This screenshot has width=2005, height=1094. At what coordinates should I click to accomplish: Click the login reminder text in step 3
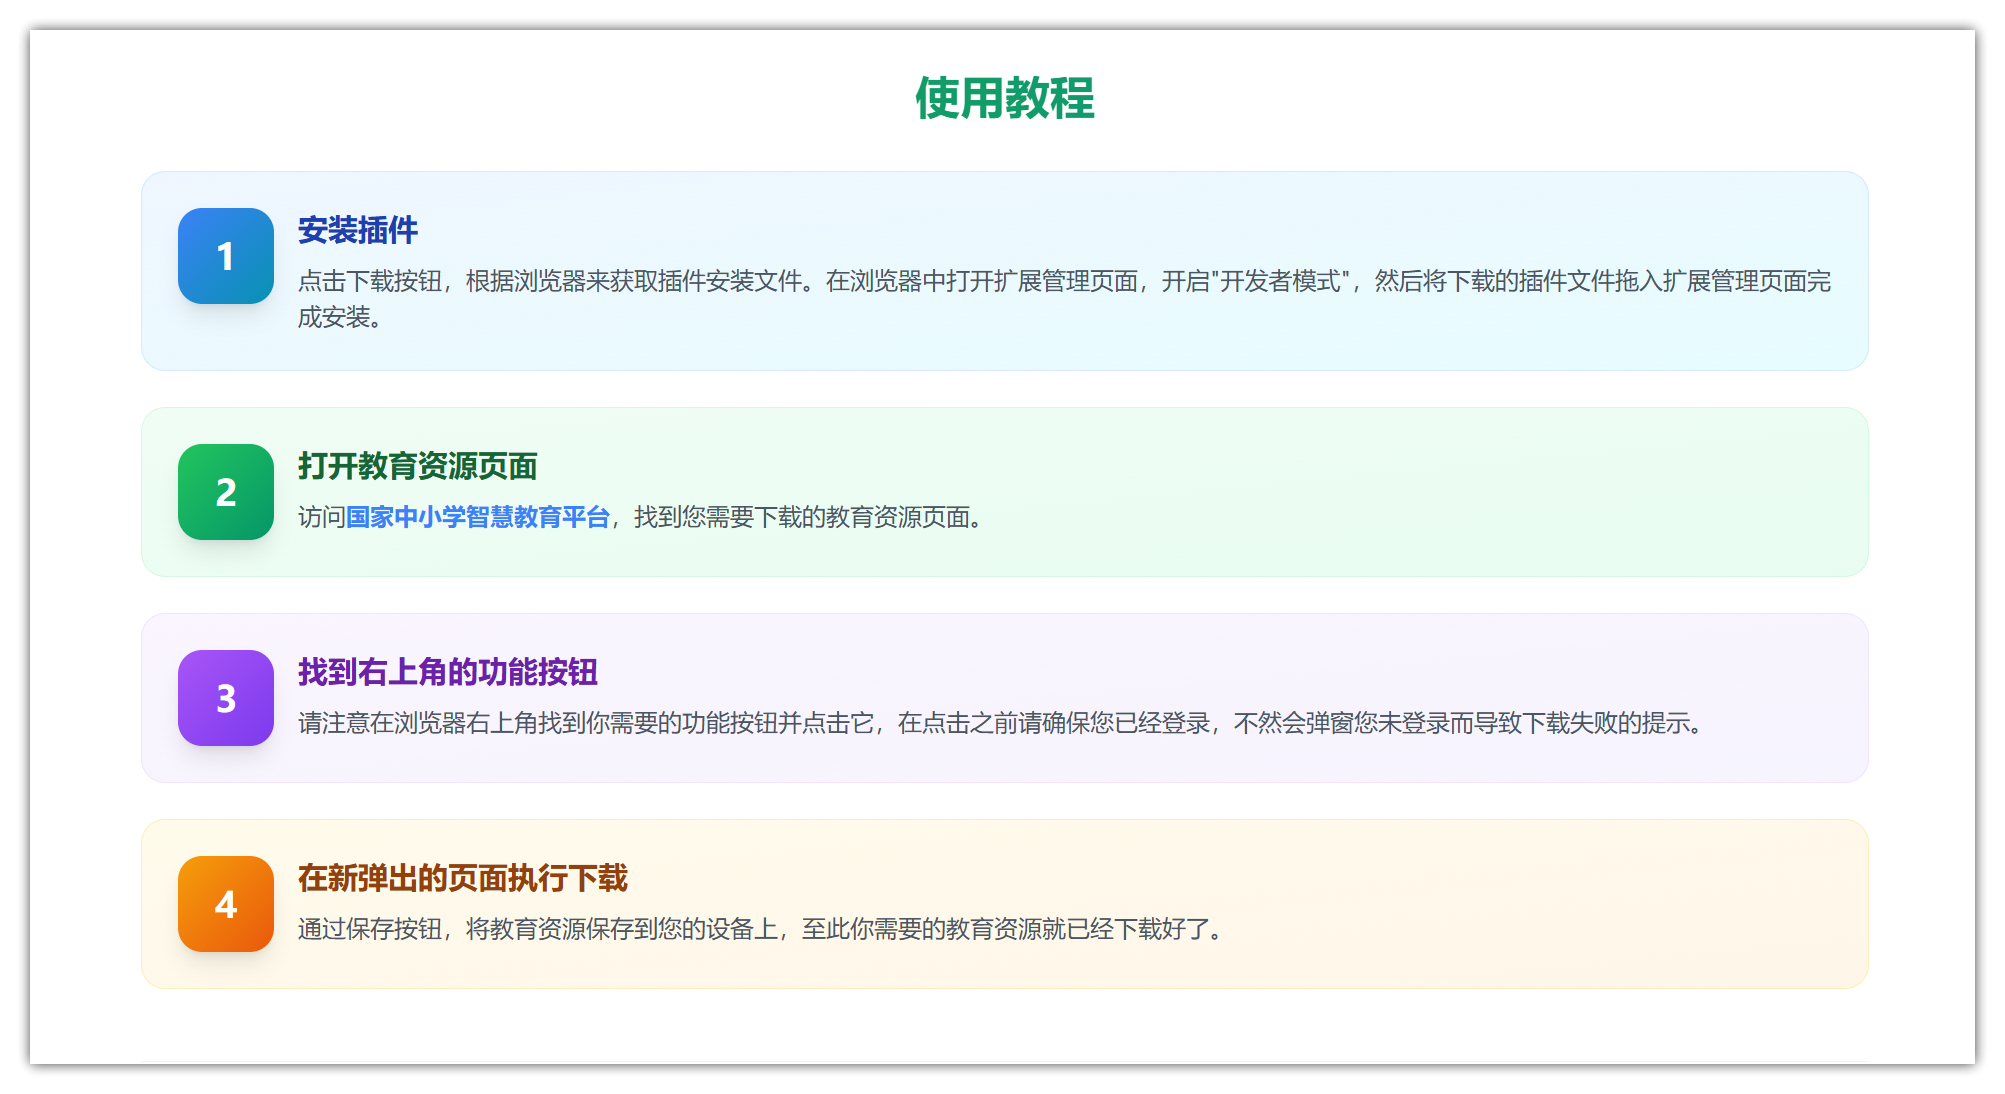tap(1000, 723)
